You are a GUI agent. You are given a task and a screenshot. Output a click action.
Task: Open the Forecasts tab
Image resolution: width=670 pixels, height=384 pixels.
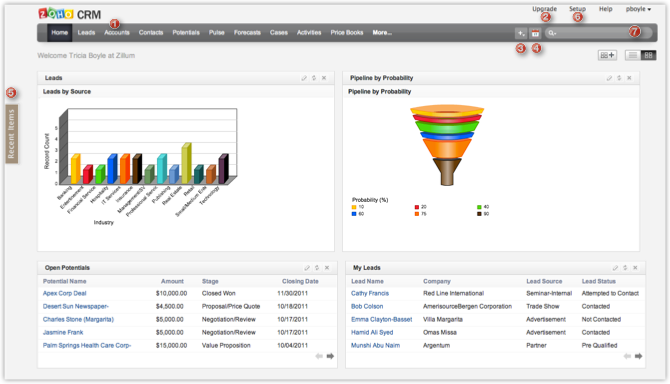click(247, 32)
